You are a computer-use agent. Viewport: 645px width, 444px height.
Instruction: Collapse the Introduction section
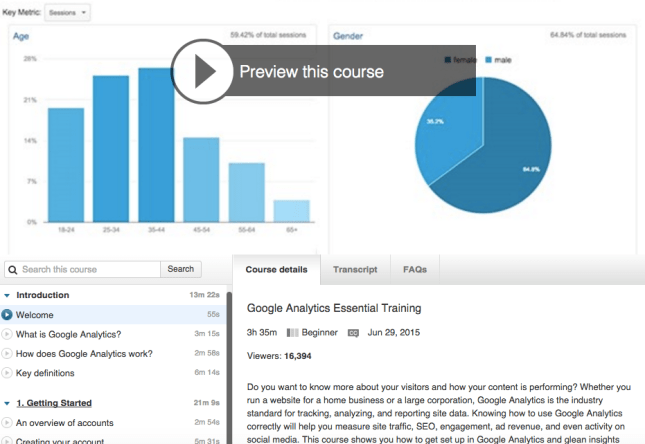[x=7, y=296]
